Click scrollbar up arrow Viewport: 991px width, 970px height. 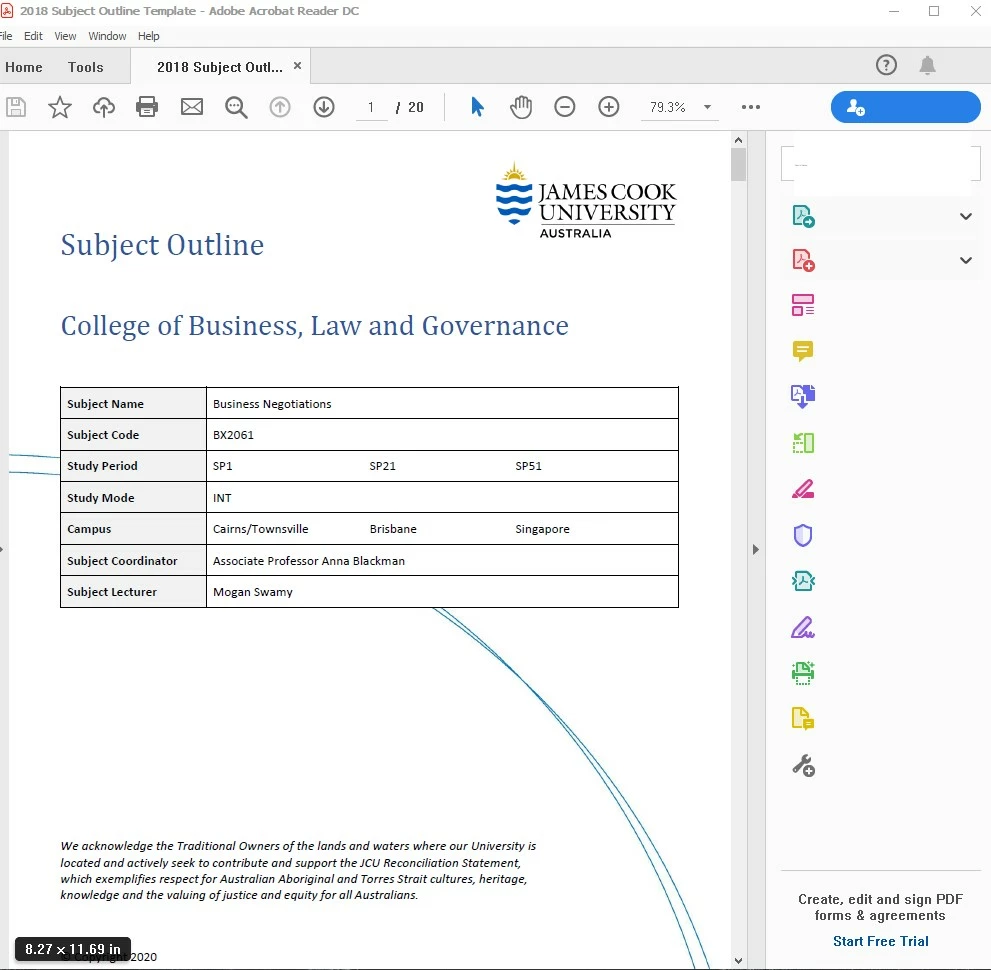click(x=738, y=140)
